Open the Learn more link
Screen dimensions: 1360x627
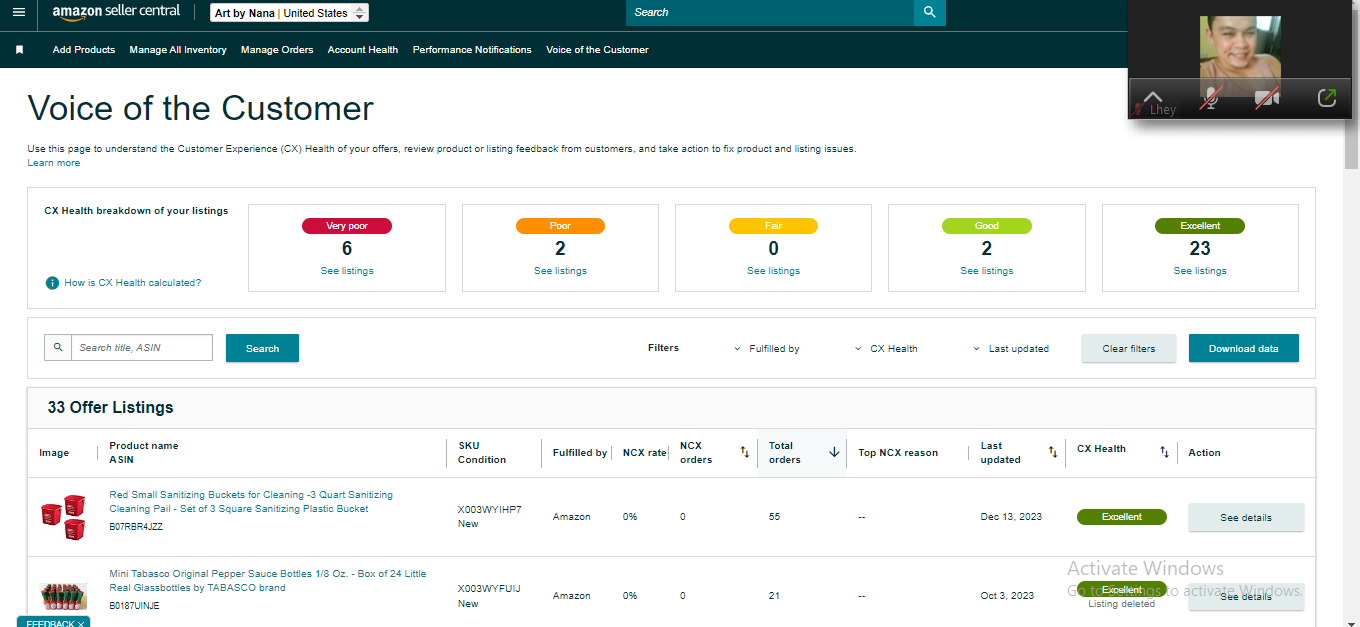coord(54,162)
